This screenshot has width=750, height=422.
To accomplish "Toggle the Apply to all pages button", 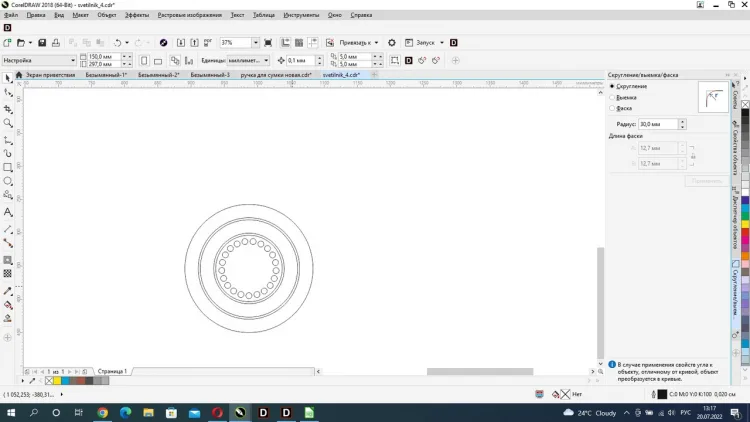I will click(175, 61).
